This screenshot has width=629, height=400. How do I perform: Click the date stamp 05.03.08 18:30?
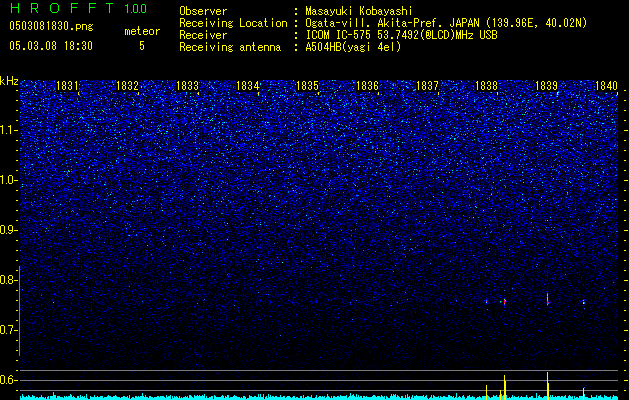pos(51,46)
